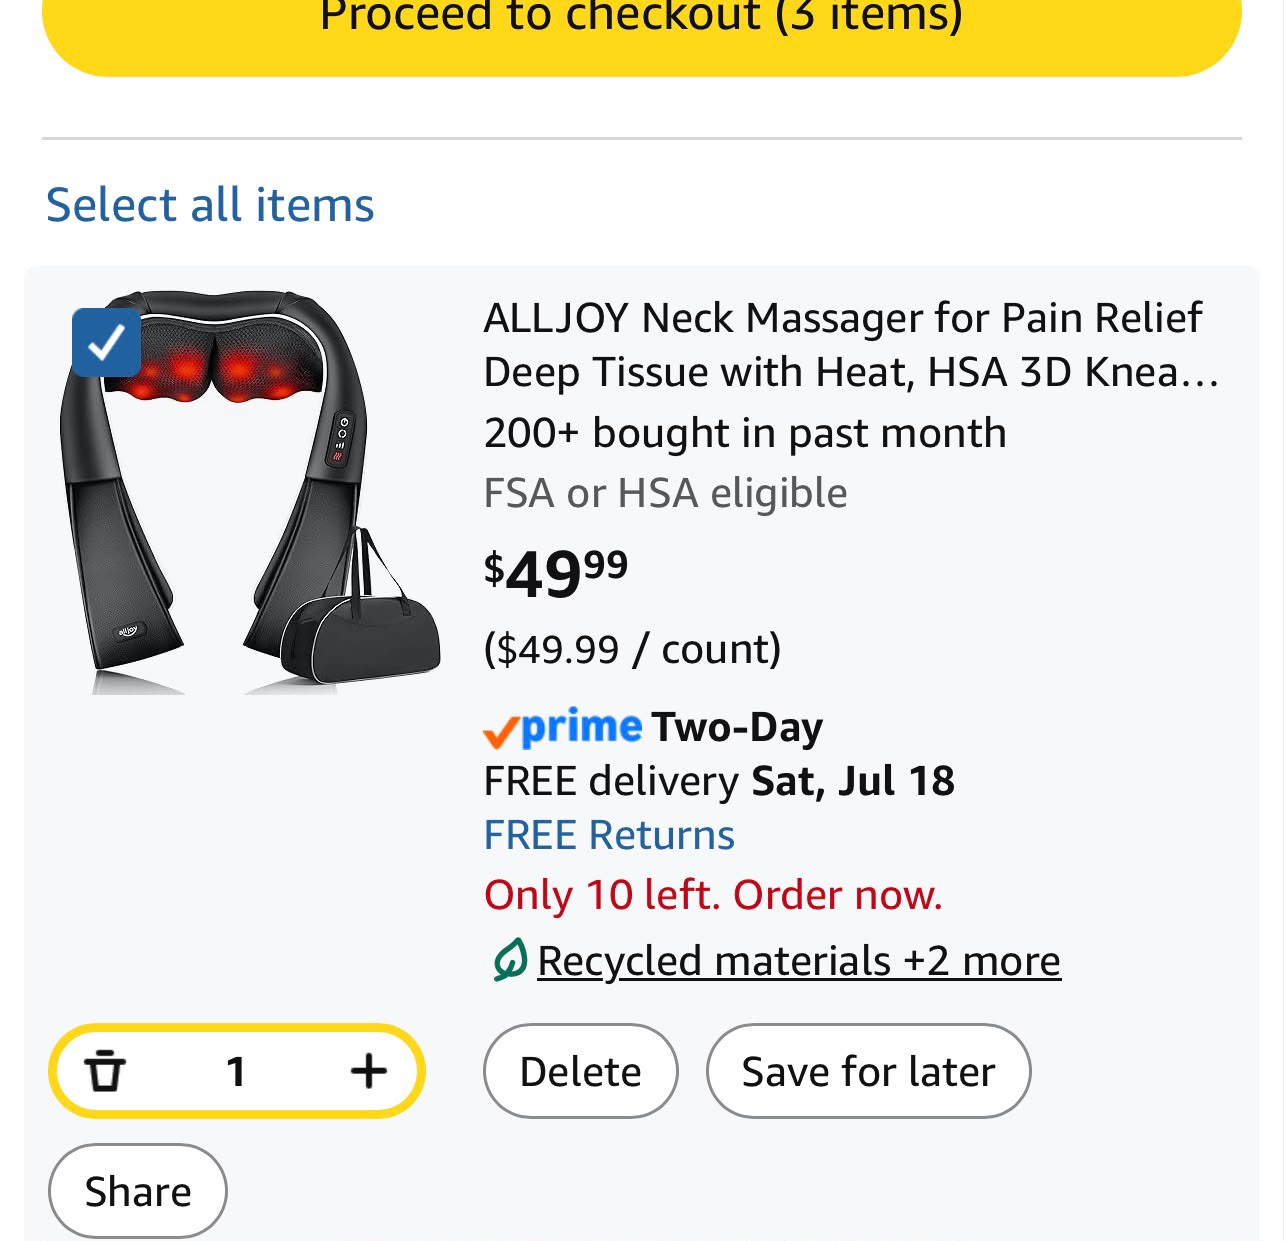Open the FREE Returns policy link

click(x=609, y=834)
